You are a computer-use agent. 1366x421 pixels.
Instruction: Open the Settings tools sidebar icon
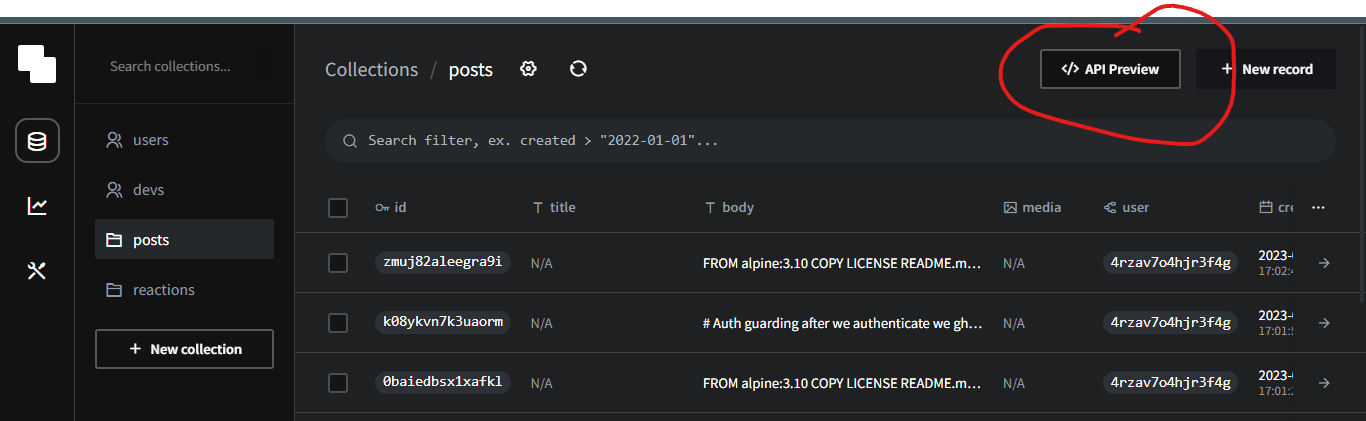pyautogui.click(x=37, y=270)
